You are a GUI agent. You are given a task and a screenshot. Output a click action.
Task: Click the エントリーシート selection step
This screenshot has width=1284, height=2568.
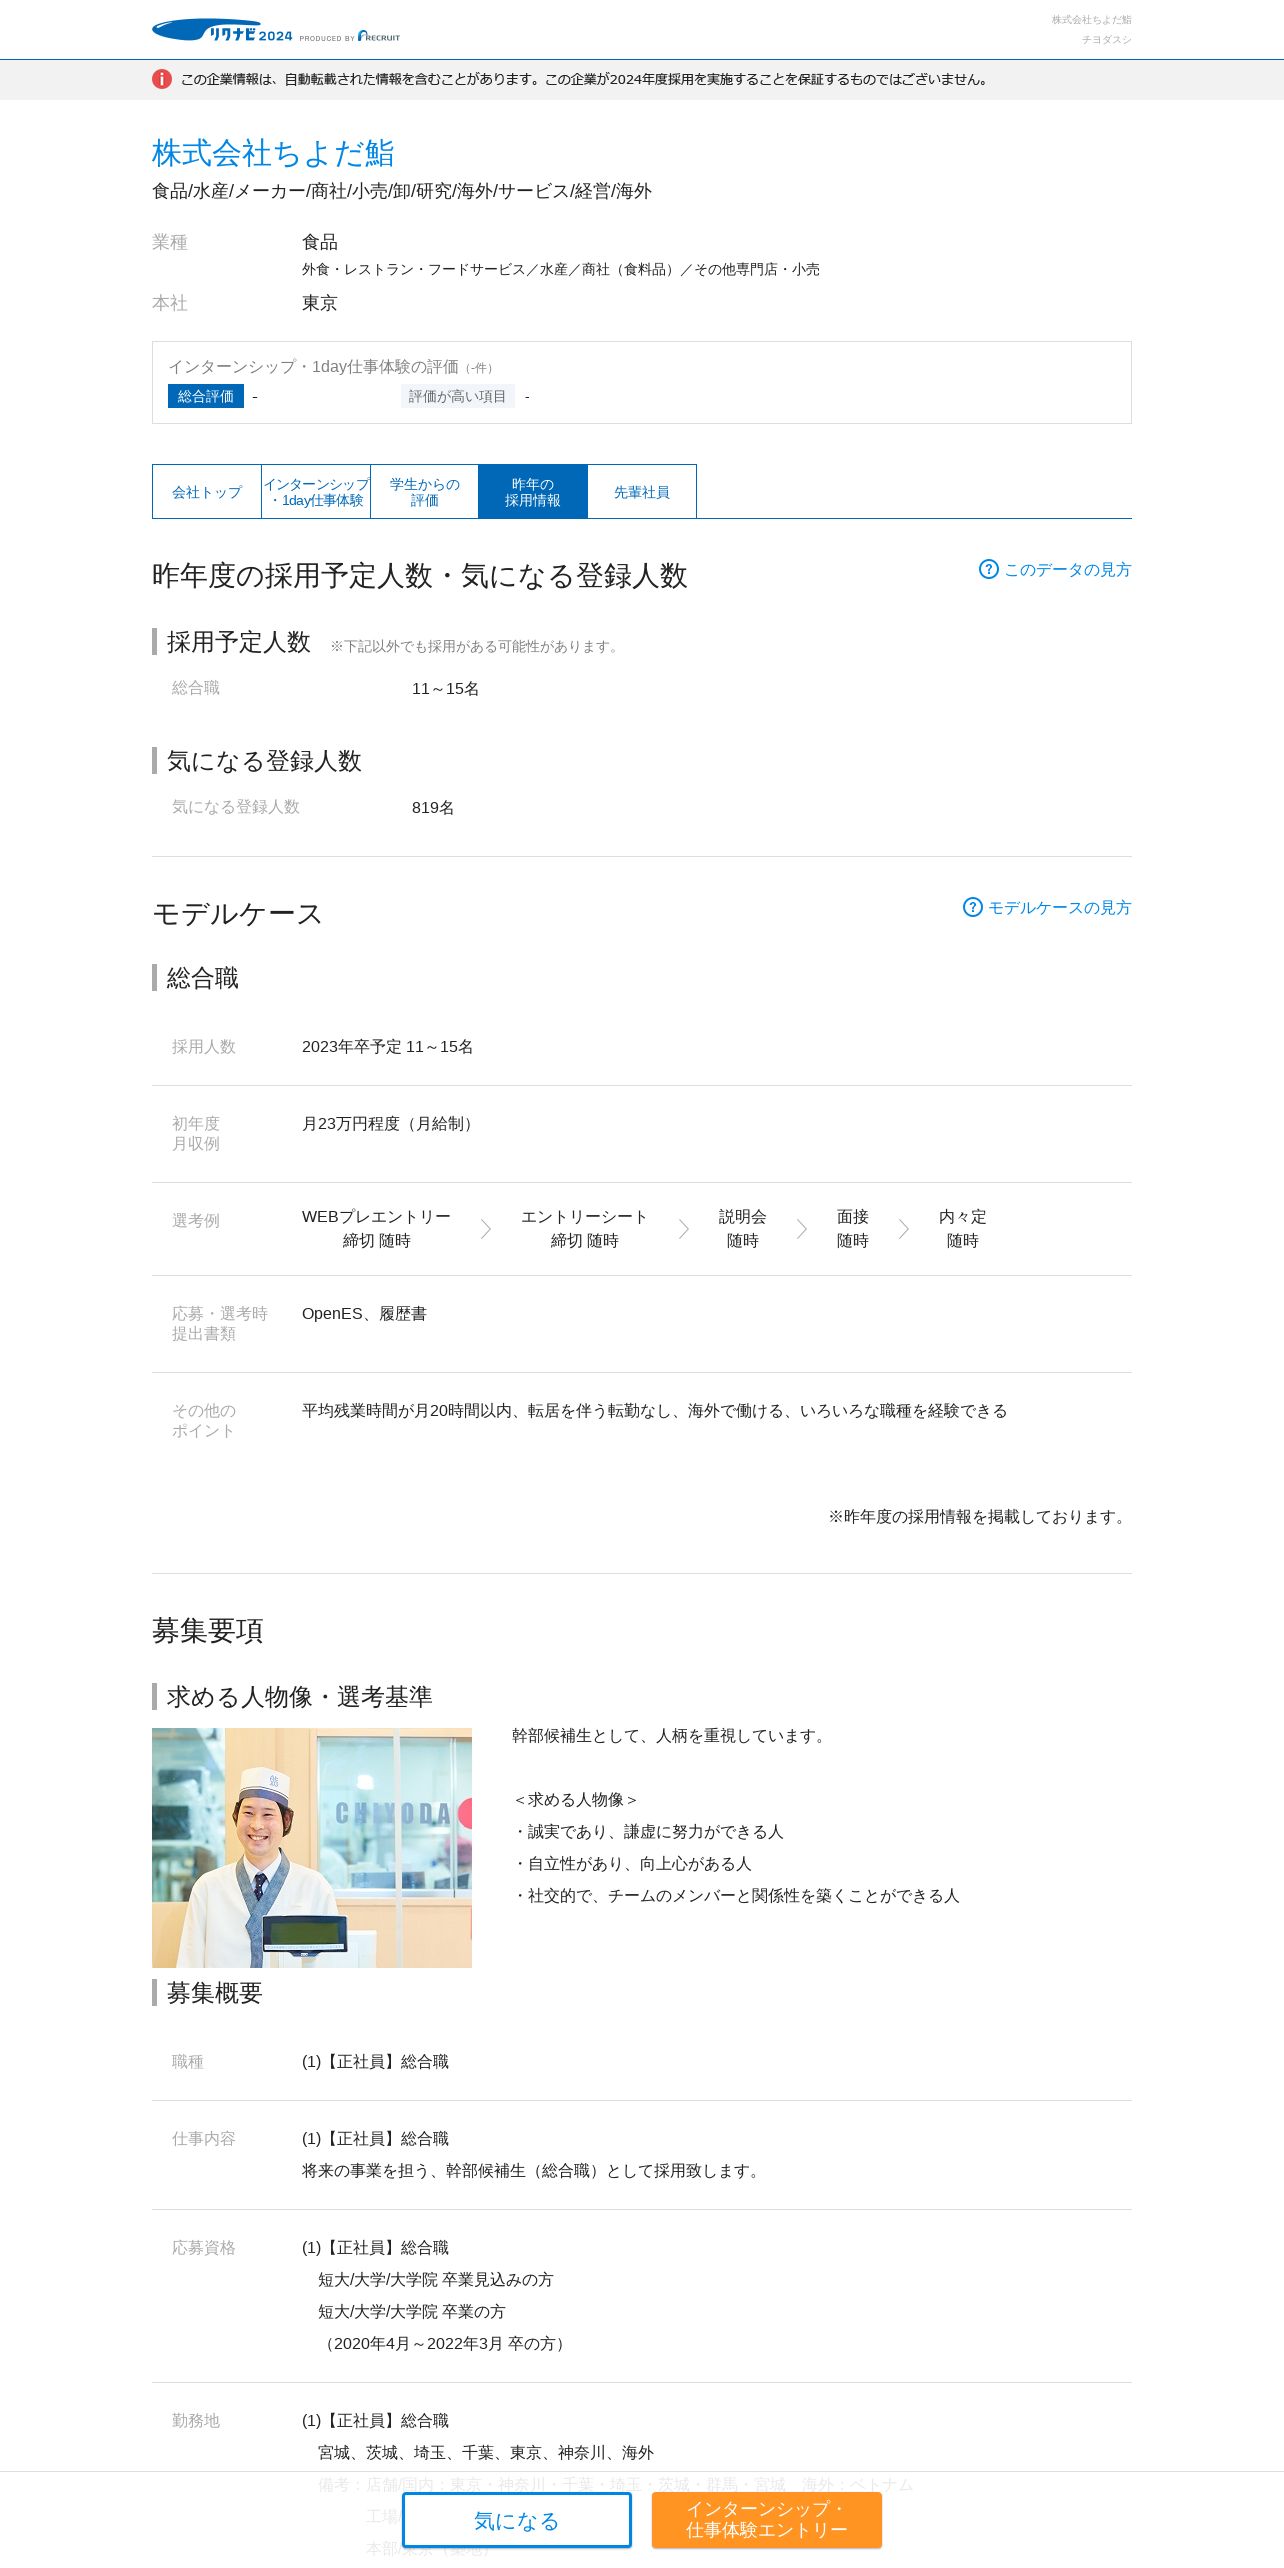pyautogui.click(x=585, y=1228)
